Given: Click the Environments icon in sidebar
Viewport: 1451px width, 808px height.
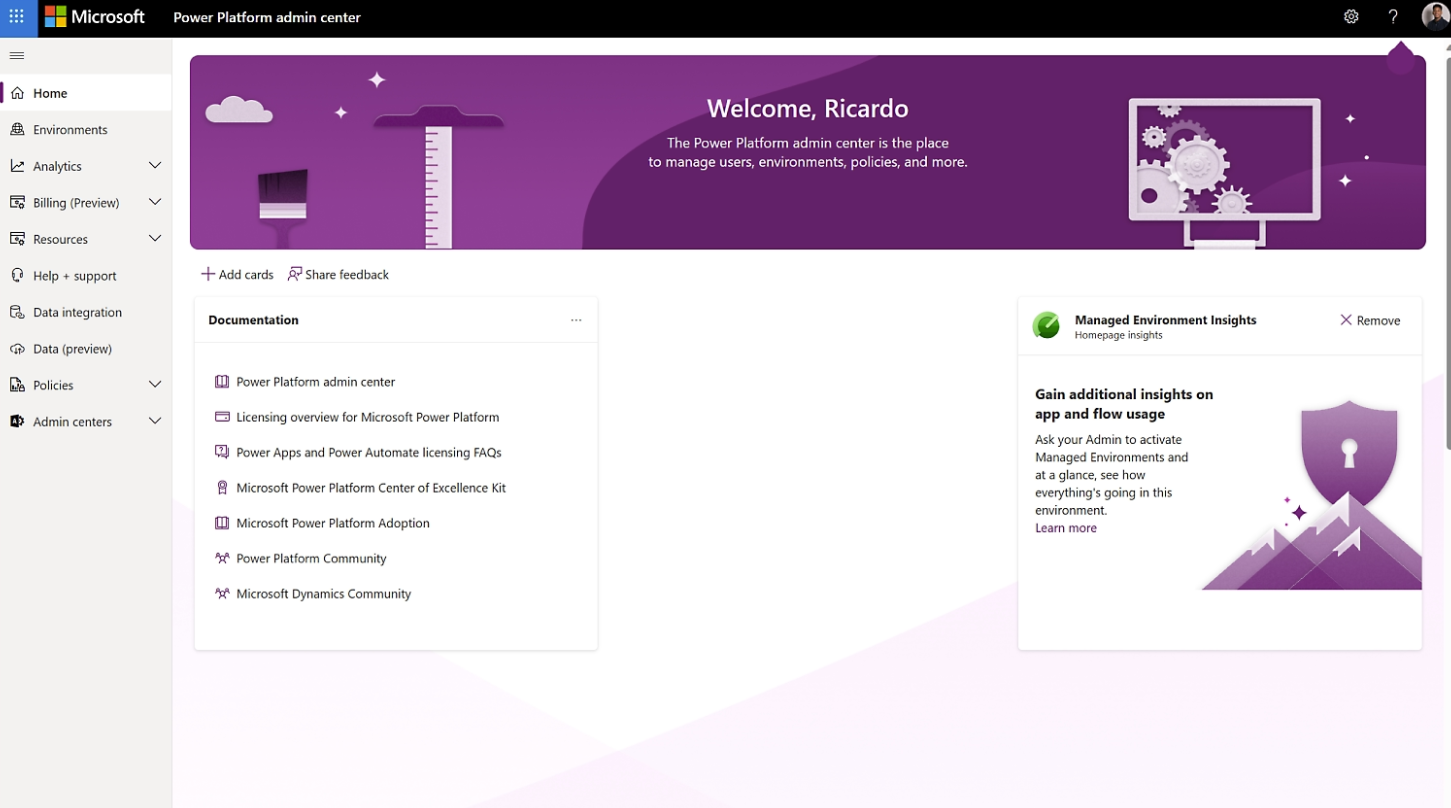Looking at the screenshot, I should pyautogui.click(x=17, y=130).
